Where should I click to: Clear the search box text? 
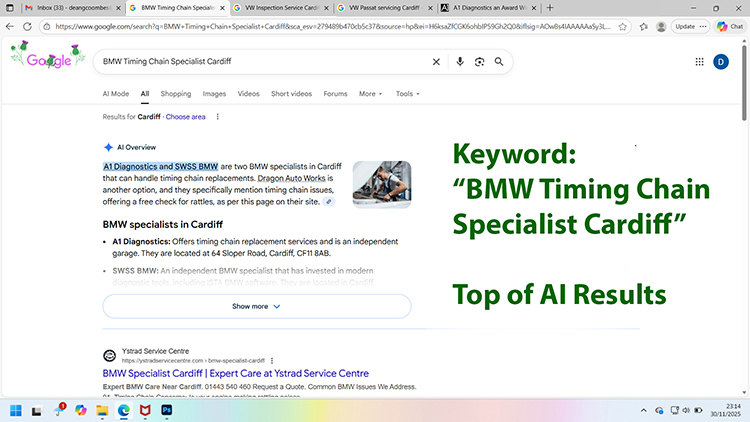[x=436, y=62]
